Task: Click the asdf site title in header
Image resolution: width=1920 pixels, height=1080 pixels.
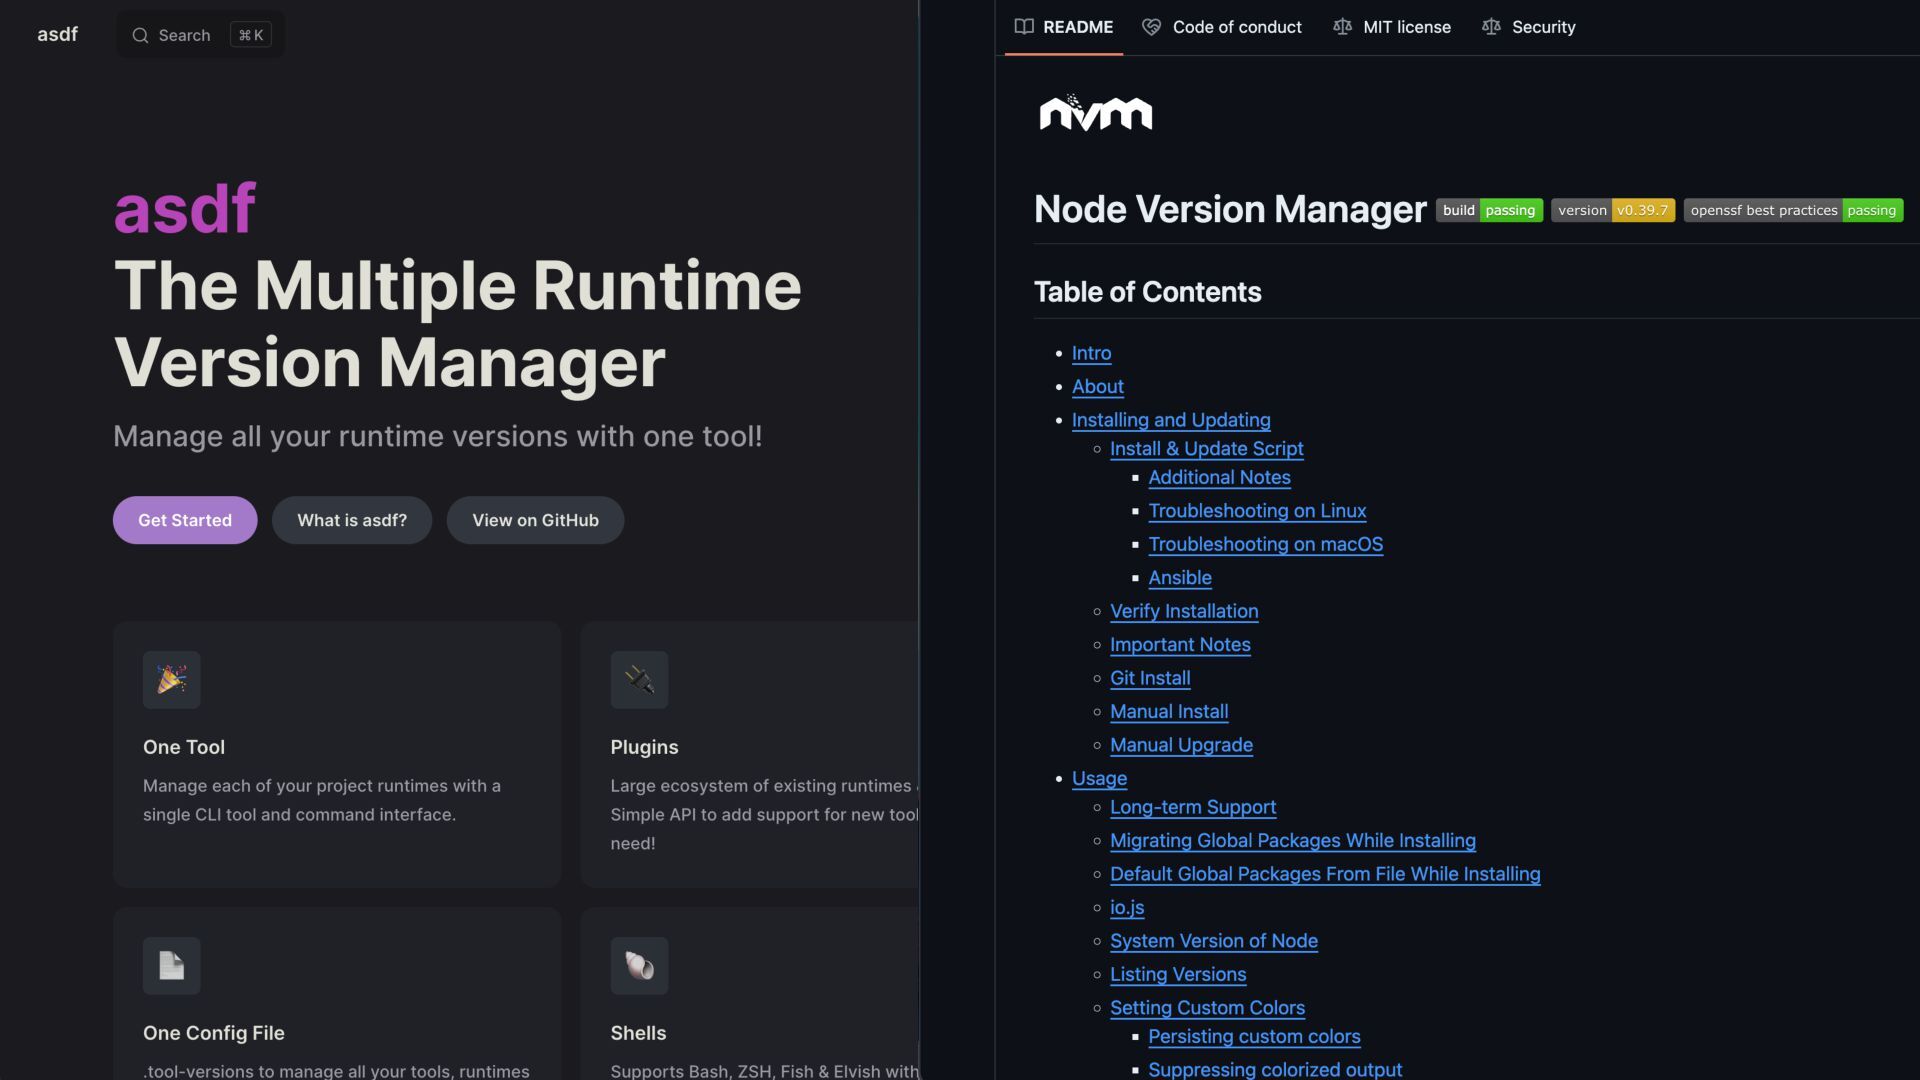Action: pyautogui.click(x=57, y=34)
